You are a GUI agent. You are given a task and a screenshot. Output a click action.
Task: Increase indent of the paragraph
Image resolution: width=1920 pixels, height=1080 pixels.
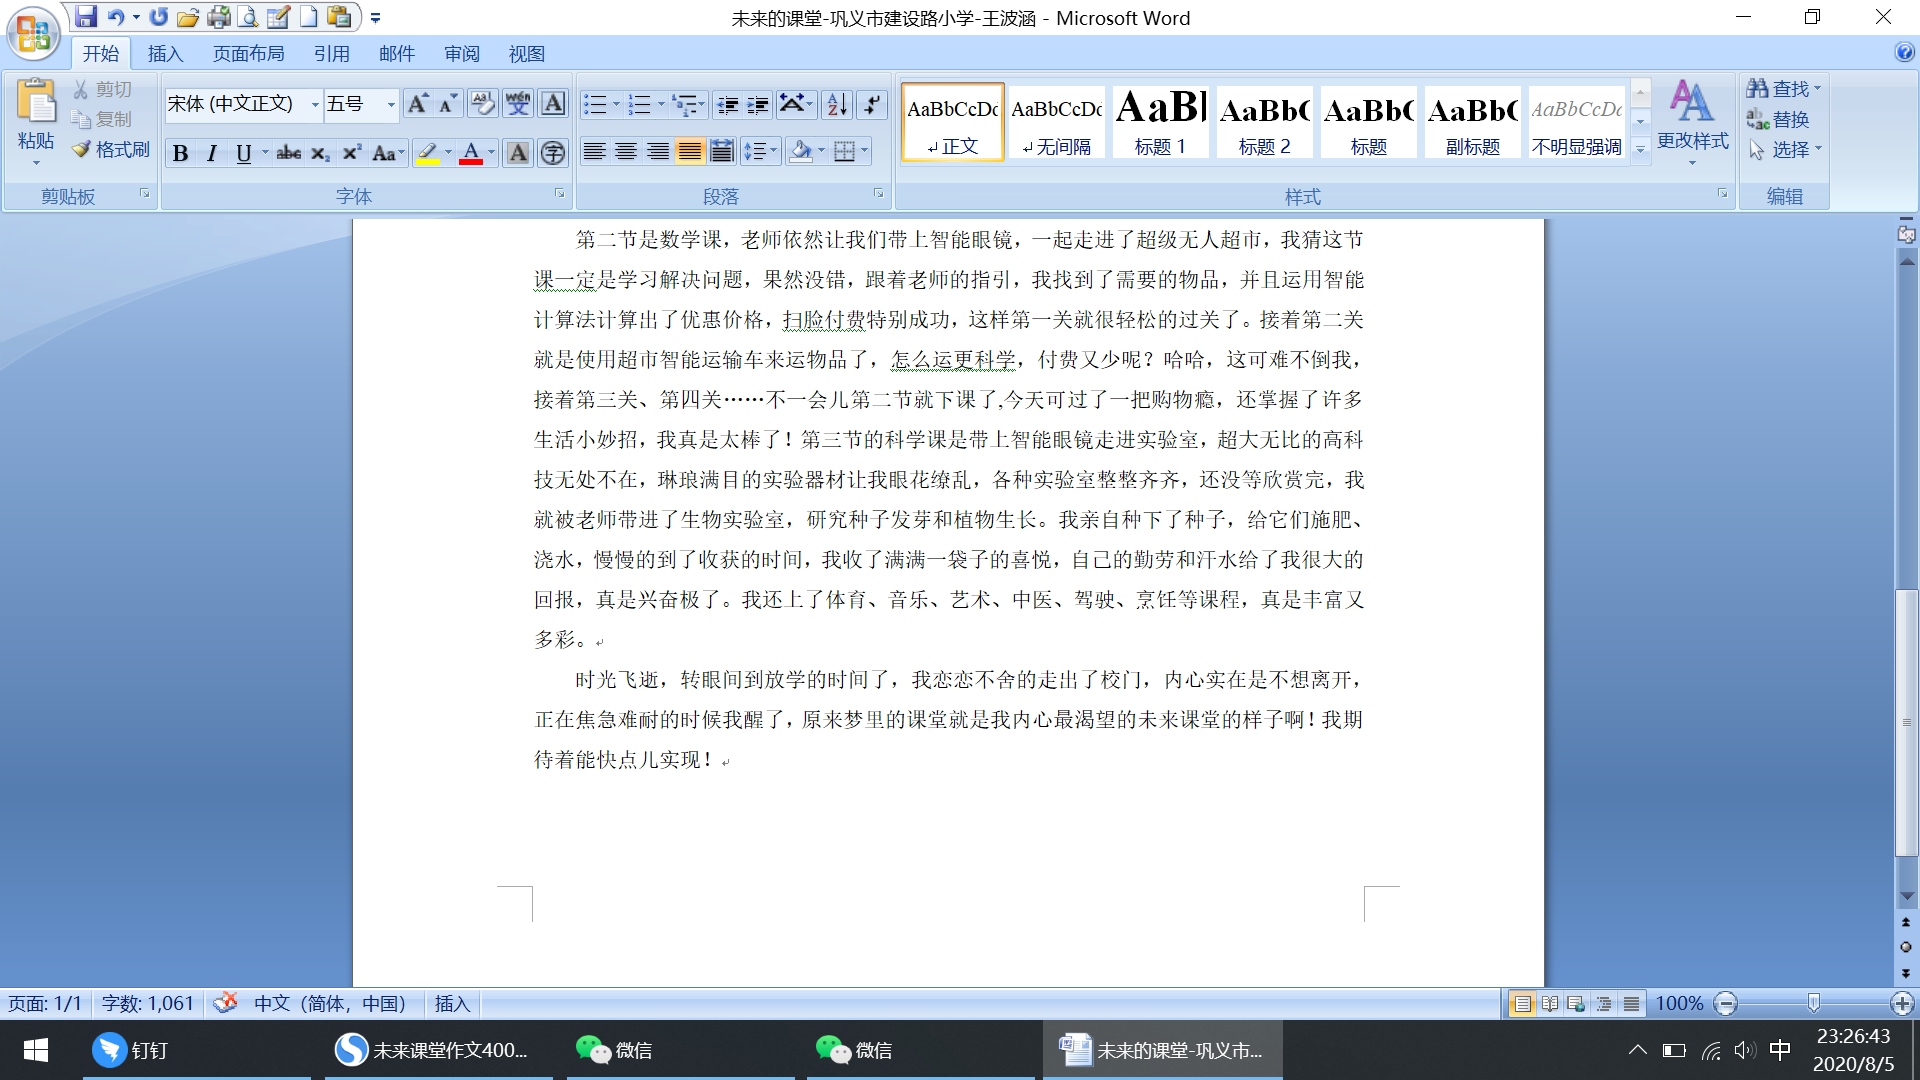(759, 104)
